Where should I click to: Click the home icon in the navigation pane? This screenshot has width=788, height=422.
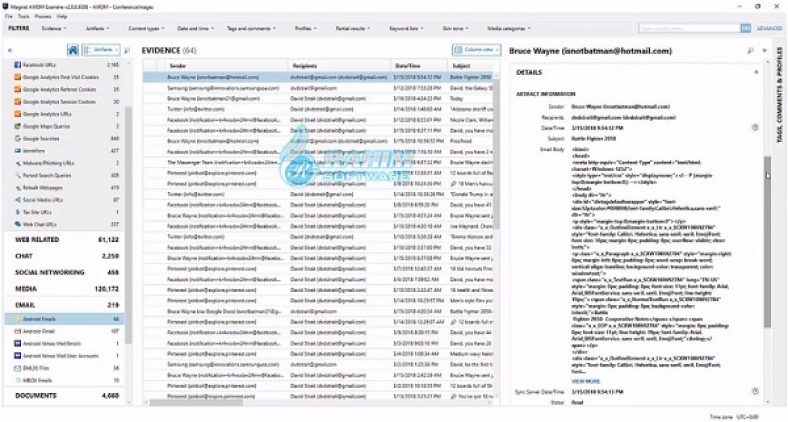pos(73,50)
